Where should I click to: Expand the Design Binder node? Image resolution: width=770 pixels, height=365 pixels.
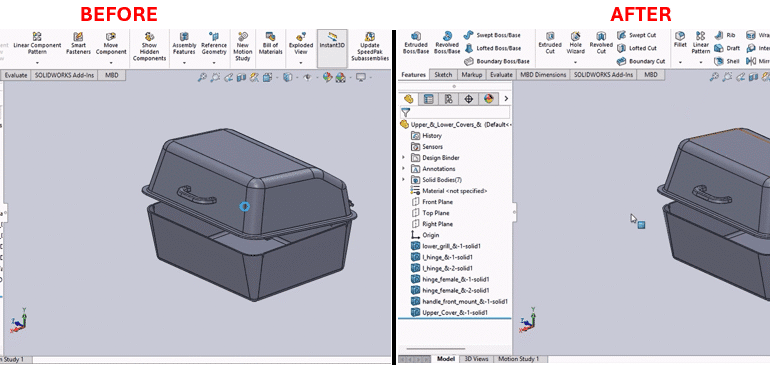click(x=404, y=158)
